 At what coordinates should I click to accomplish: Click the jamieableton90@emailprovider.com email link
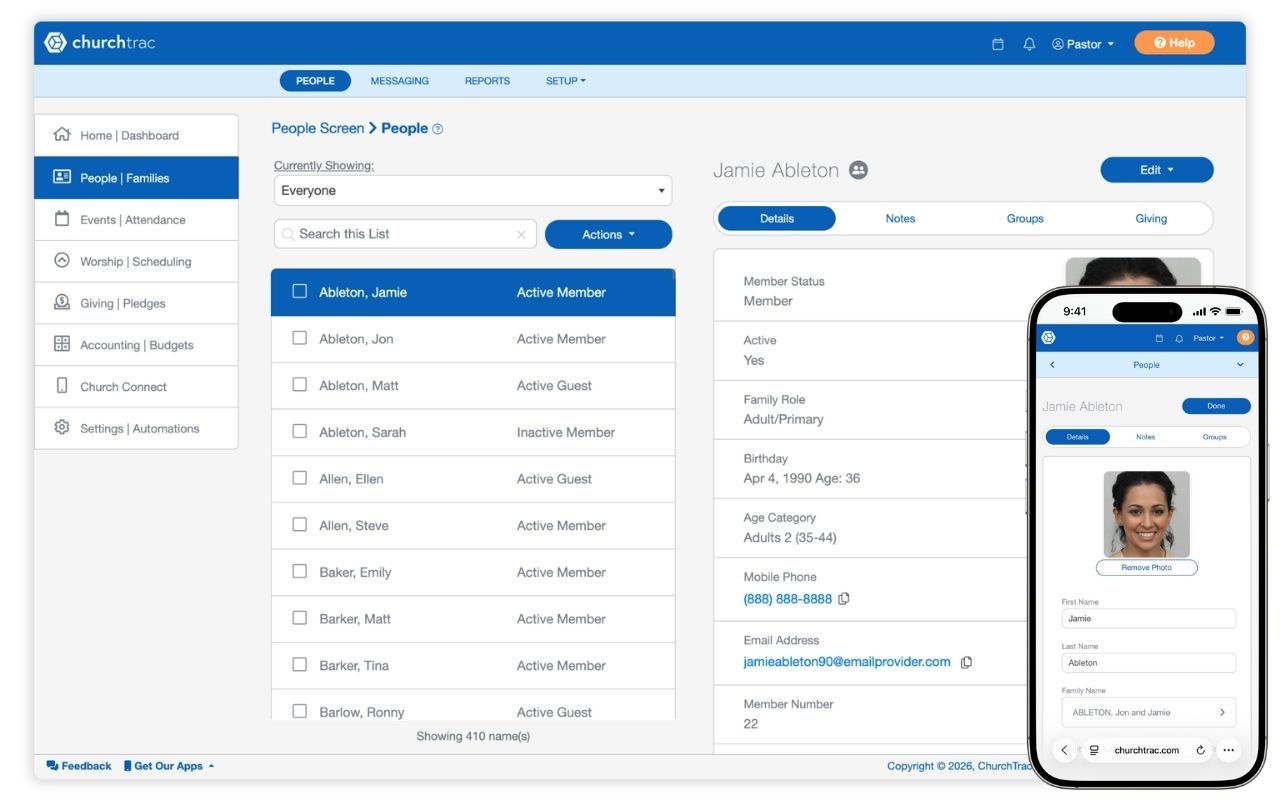click(847, 662)
